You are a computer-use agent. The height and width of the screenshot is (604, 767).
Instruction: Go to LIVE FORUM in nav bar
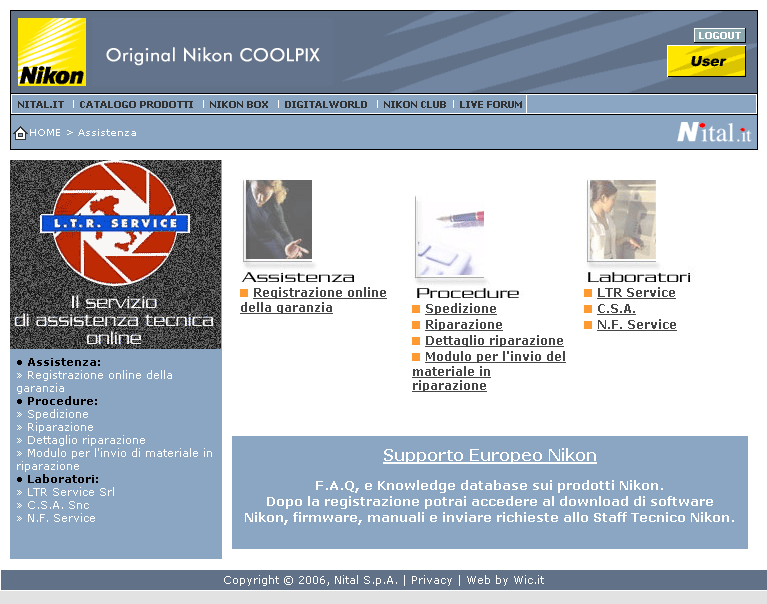tap(490, 105)
